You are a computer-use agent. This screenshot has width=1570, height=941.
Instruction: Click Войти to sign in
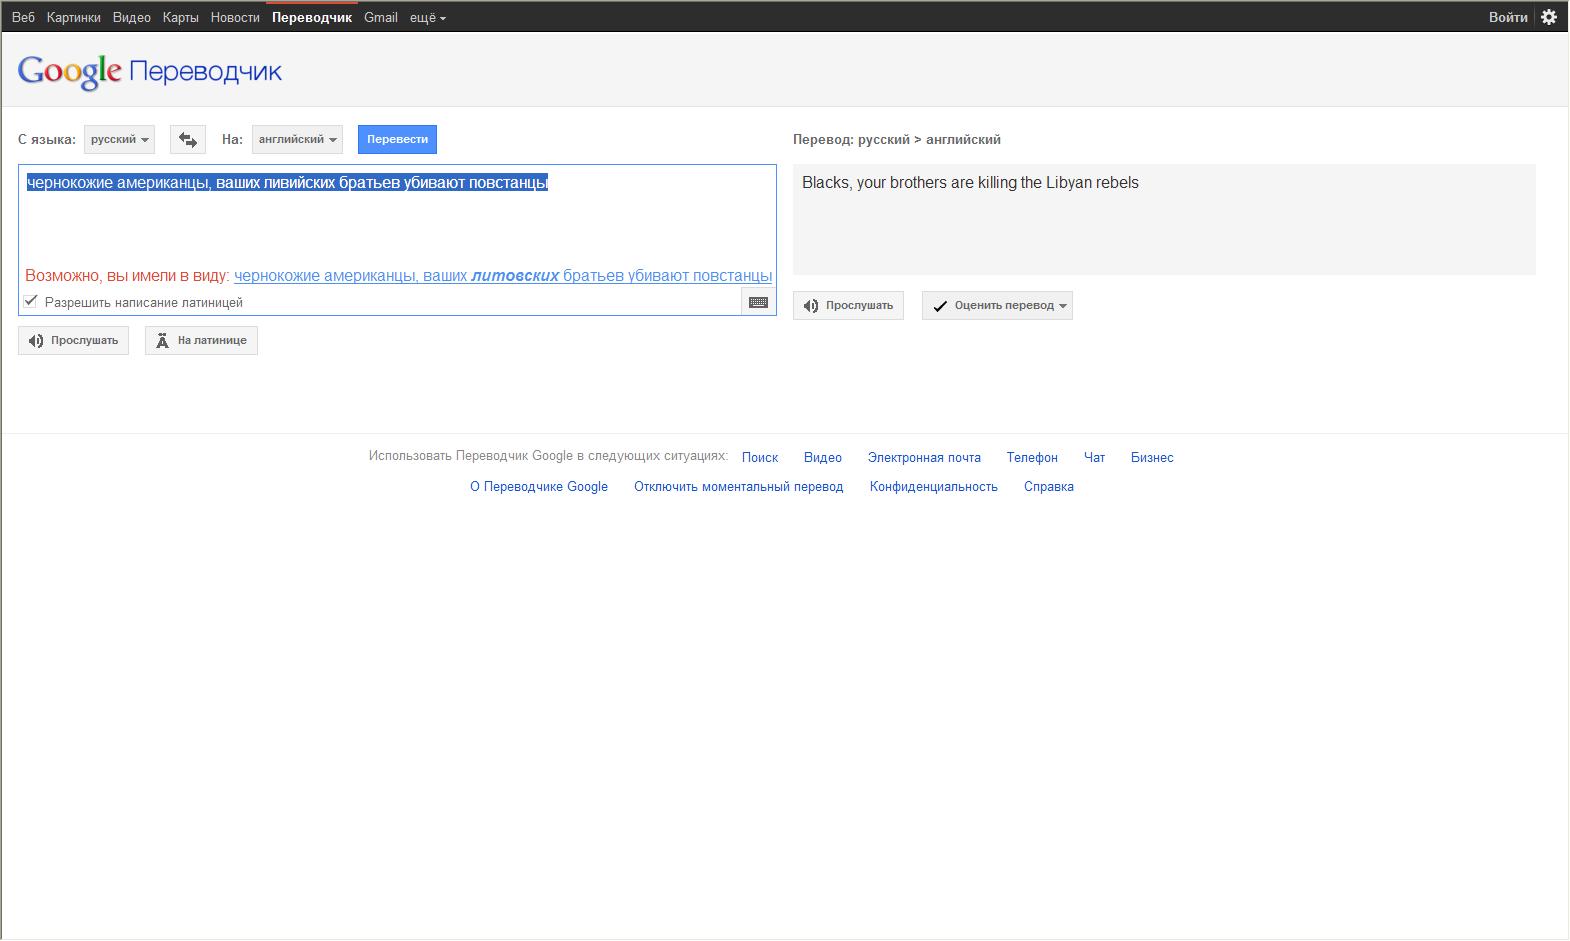click(1508, 17)
